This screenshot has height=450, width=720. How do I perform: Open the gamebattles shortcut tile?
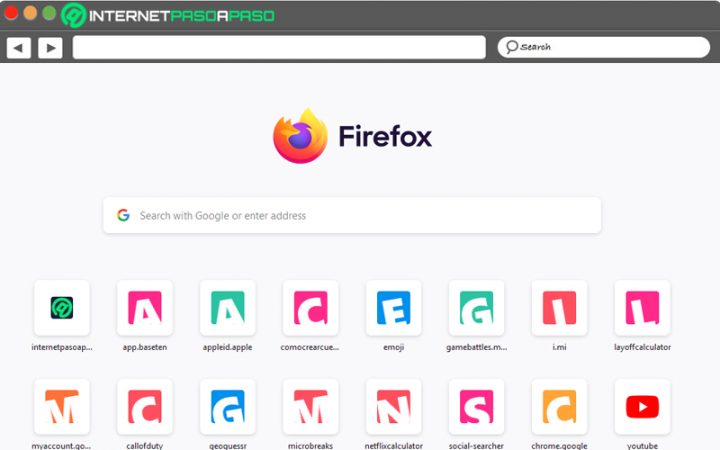tap(476, 308)
